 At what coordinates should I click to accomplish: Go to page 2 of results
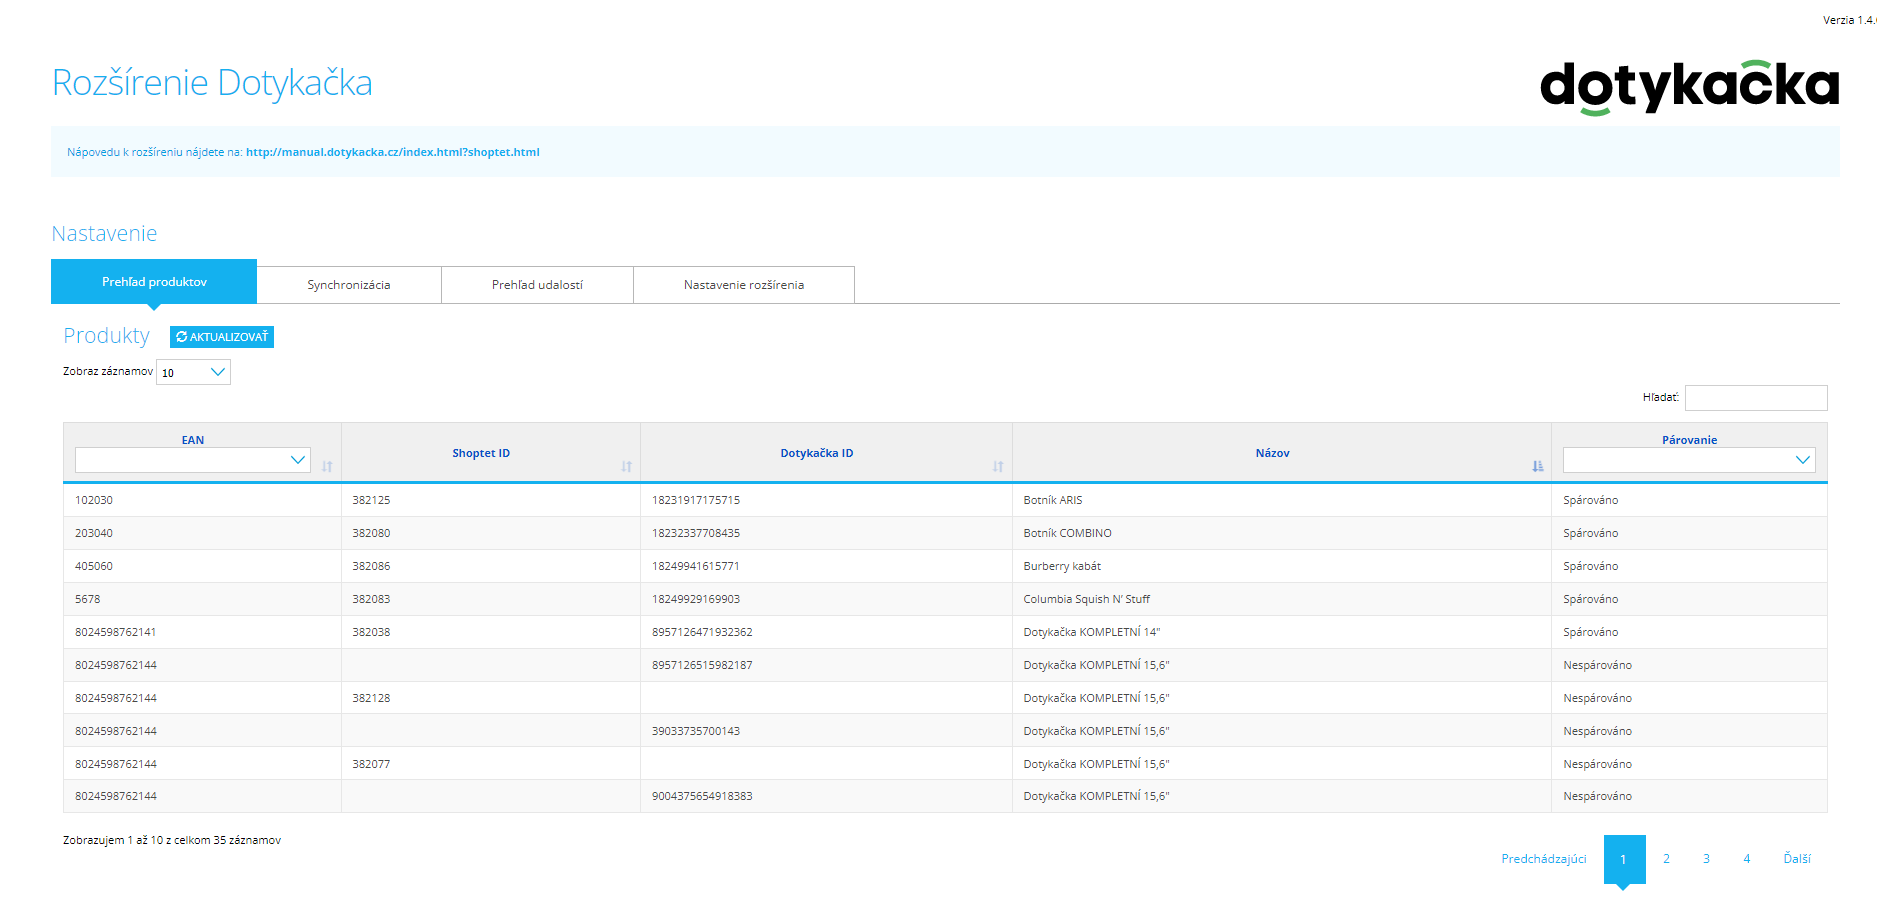1667,859
